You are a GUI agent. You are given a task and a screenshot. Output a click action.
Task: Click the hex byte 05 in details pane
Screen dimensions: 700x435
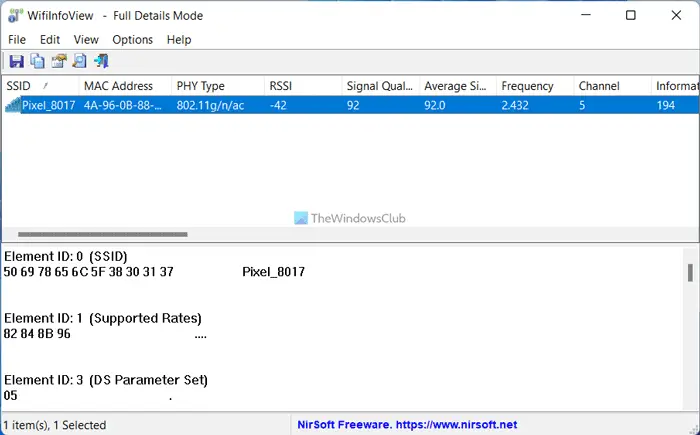(x=10, y=395)
